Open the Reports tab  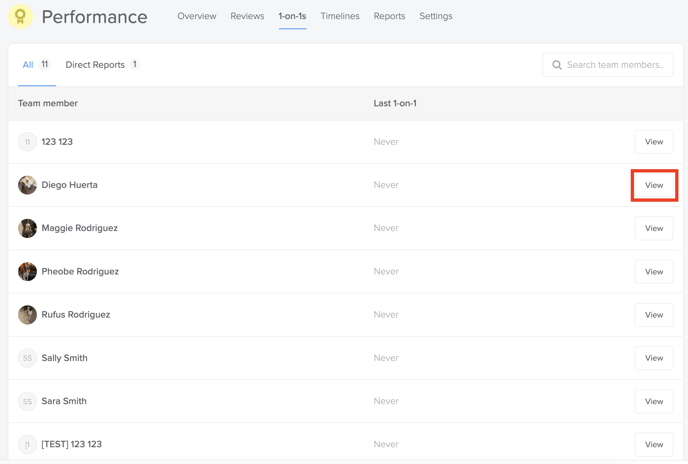pos(389,16)
